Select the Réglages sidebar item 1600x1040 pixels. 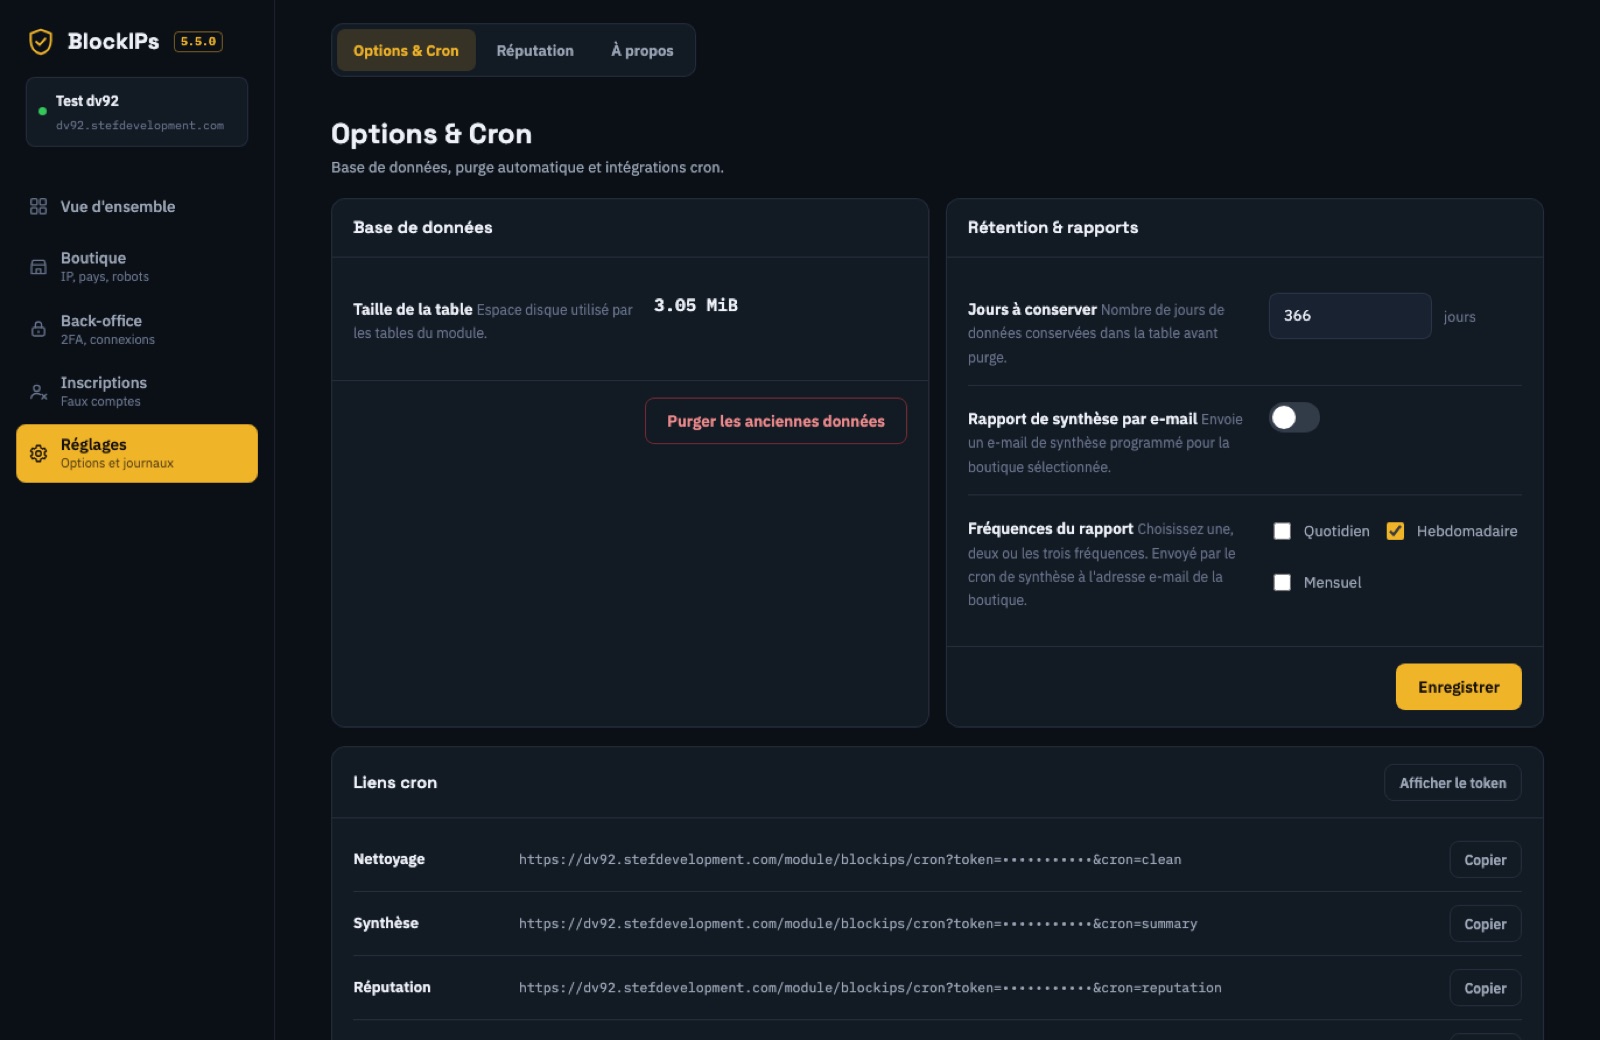(137, 453)
